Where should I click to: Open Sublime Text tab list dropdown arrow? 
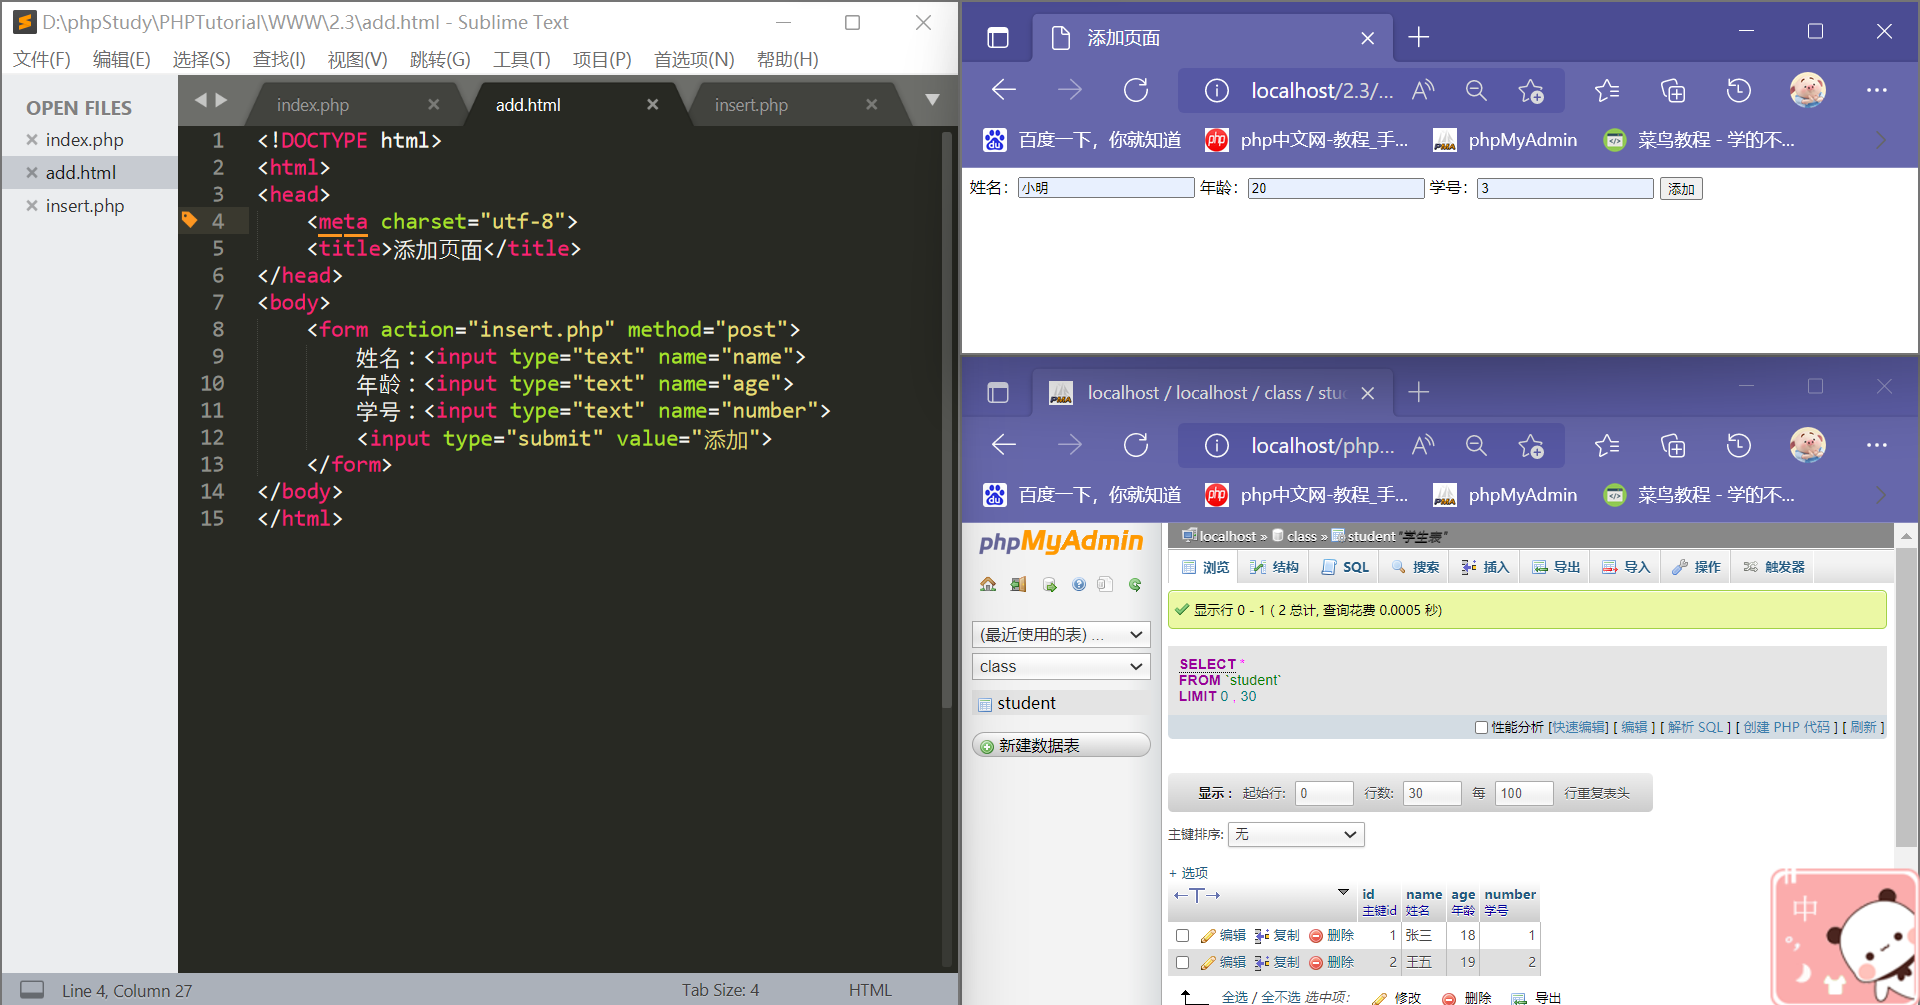point(932,100)
